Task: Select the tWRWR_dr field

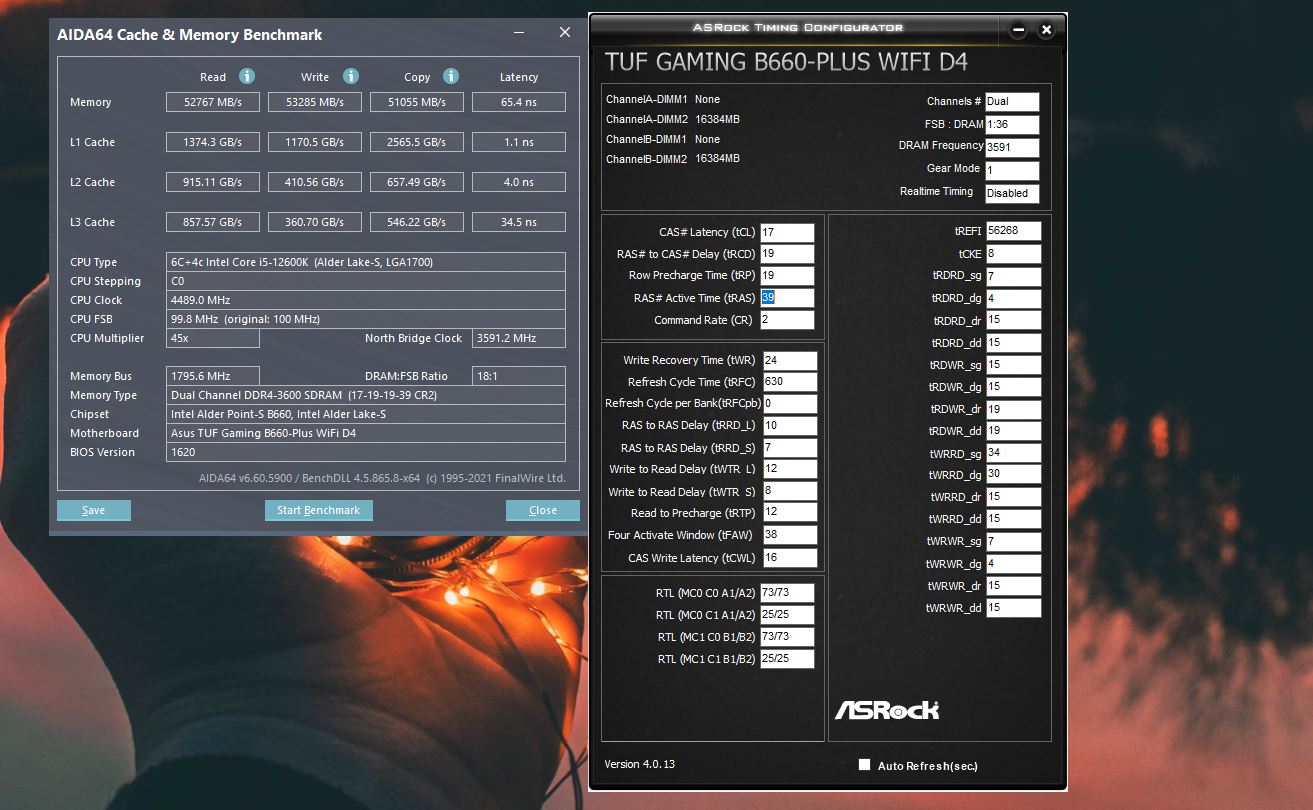Action: point(1014,586)
